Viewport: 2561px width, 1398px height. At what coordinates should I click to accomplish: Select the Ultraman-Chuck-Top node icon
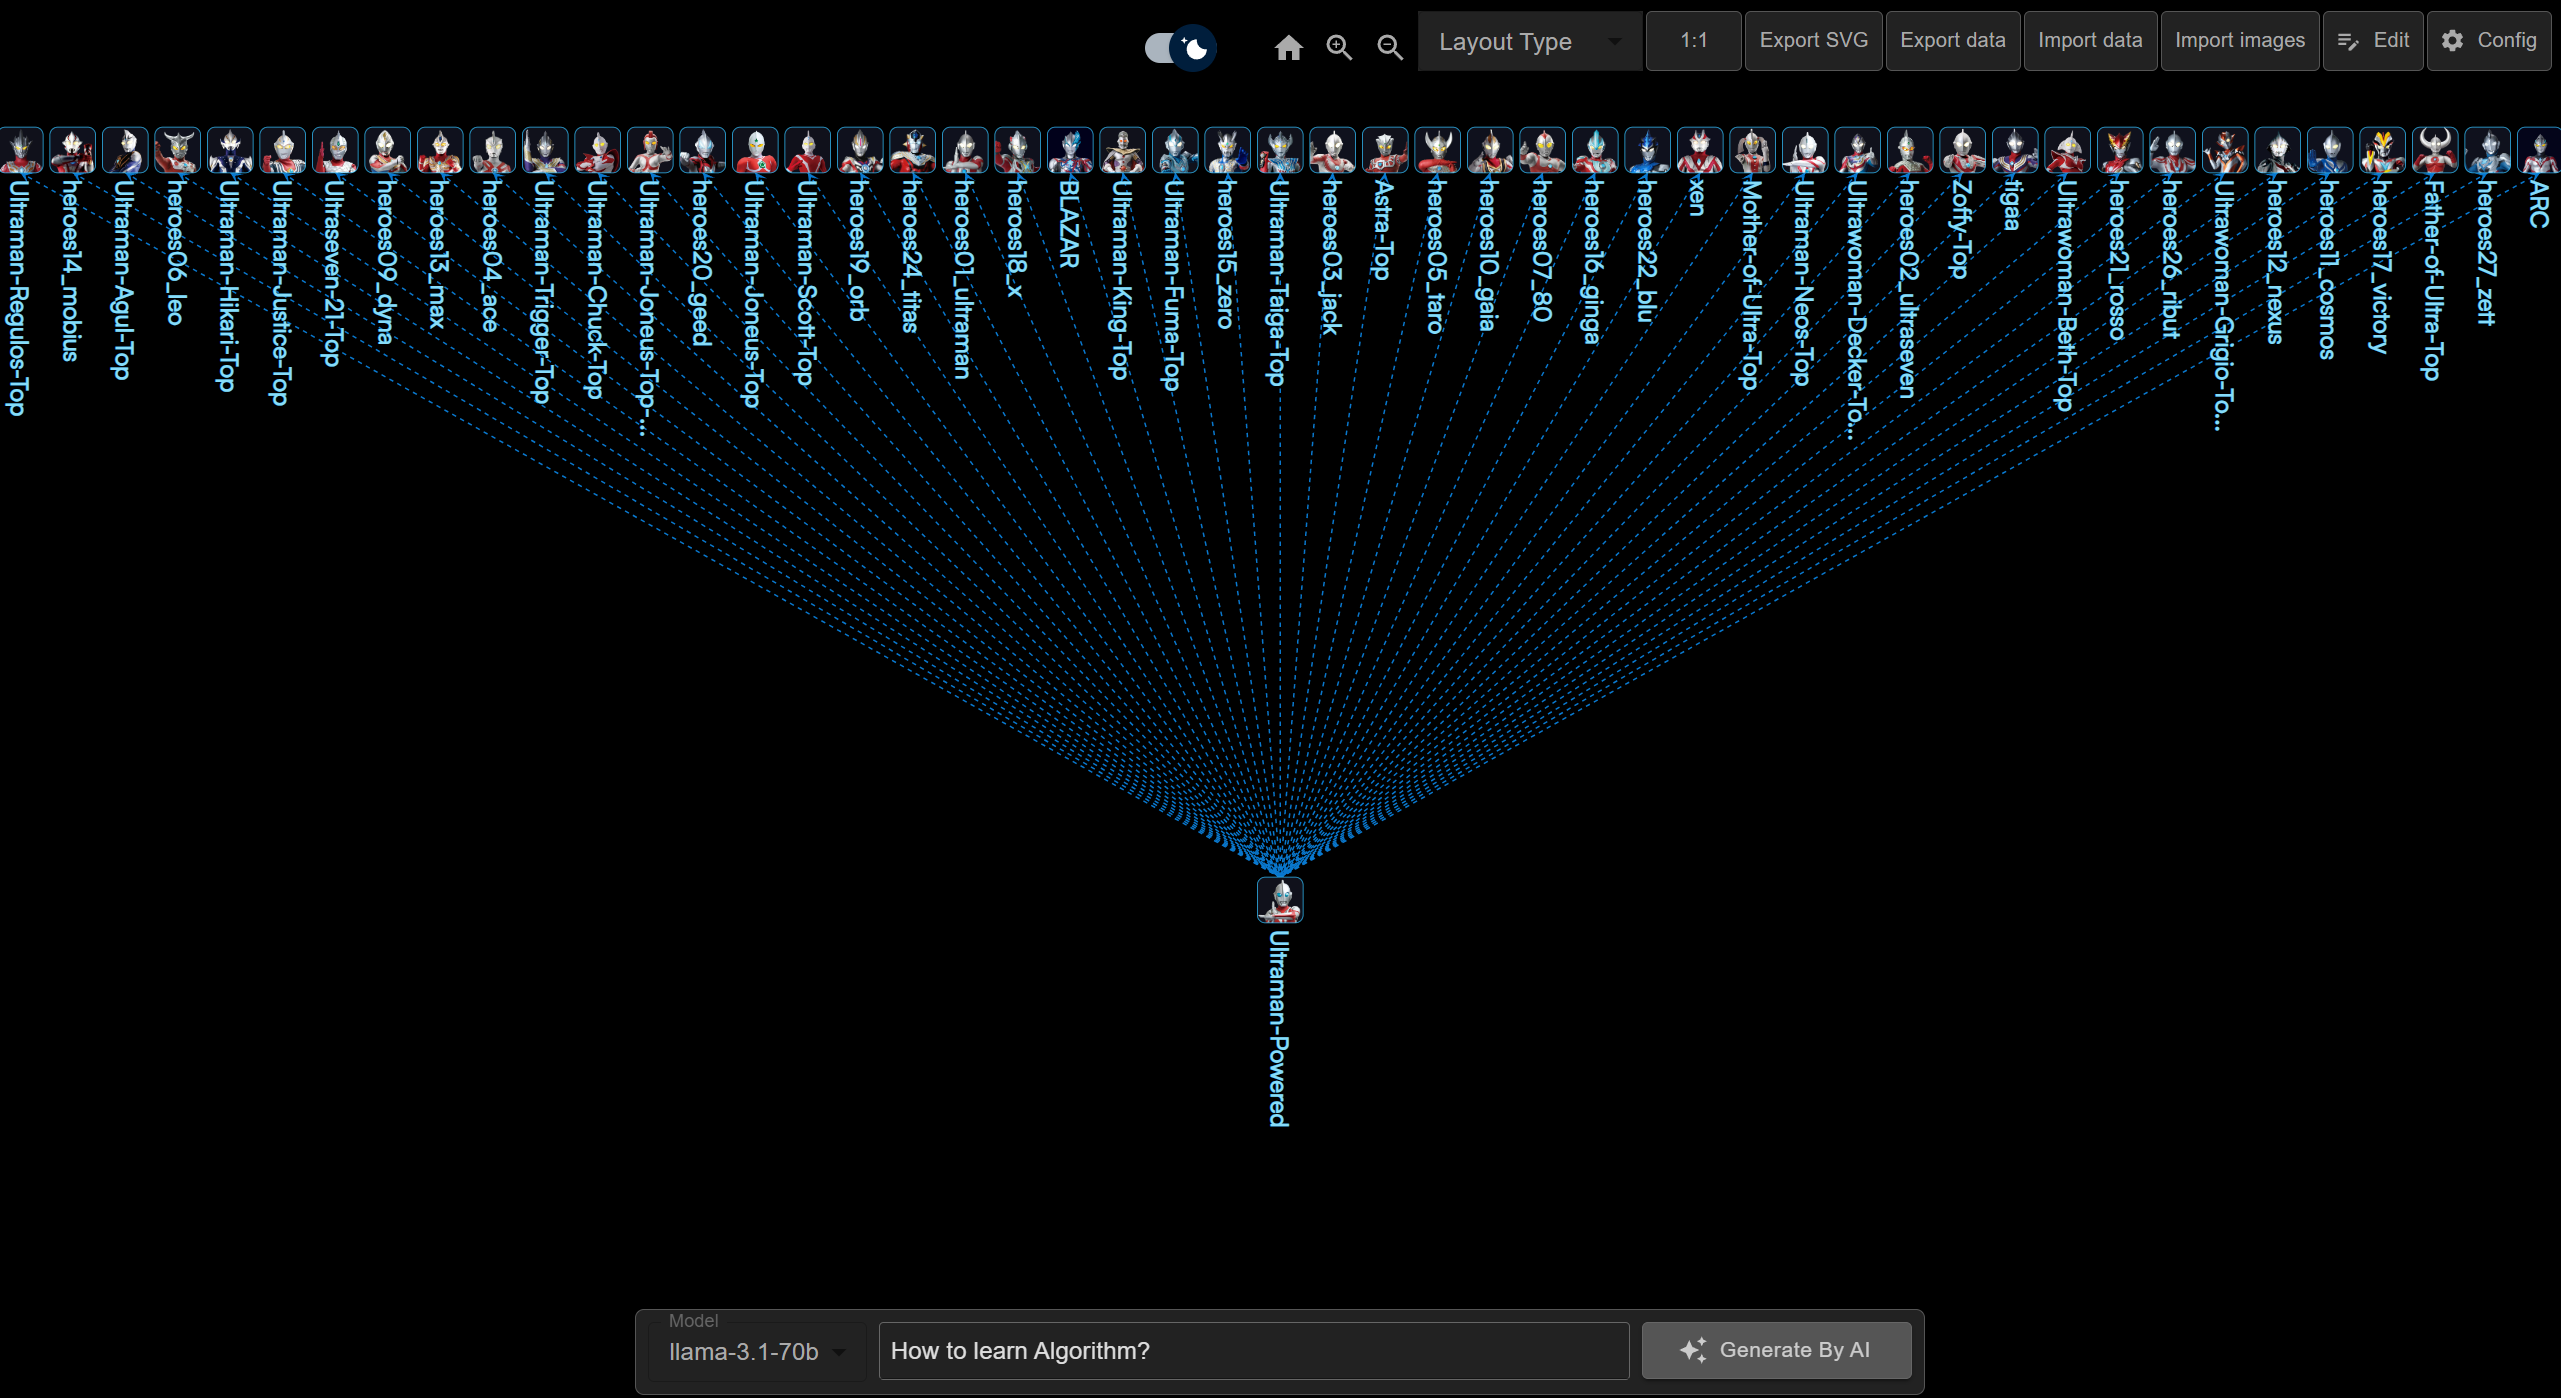click(x=598, y=150)
